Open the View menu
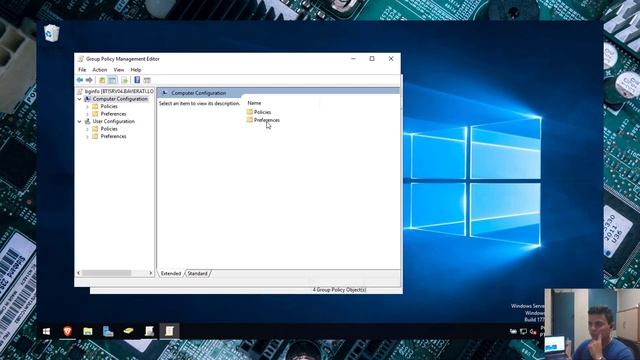Image resolution: width=640 pixels, height=360 pixels. tap(119, 70)
